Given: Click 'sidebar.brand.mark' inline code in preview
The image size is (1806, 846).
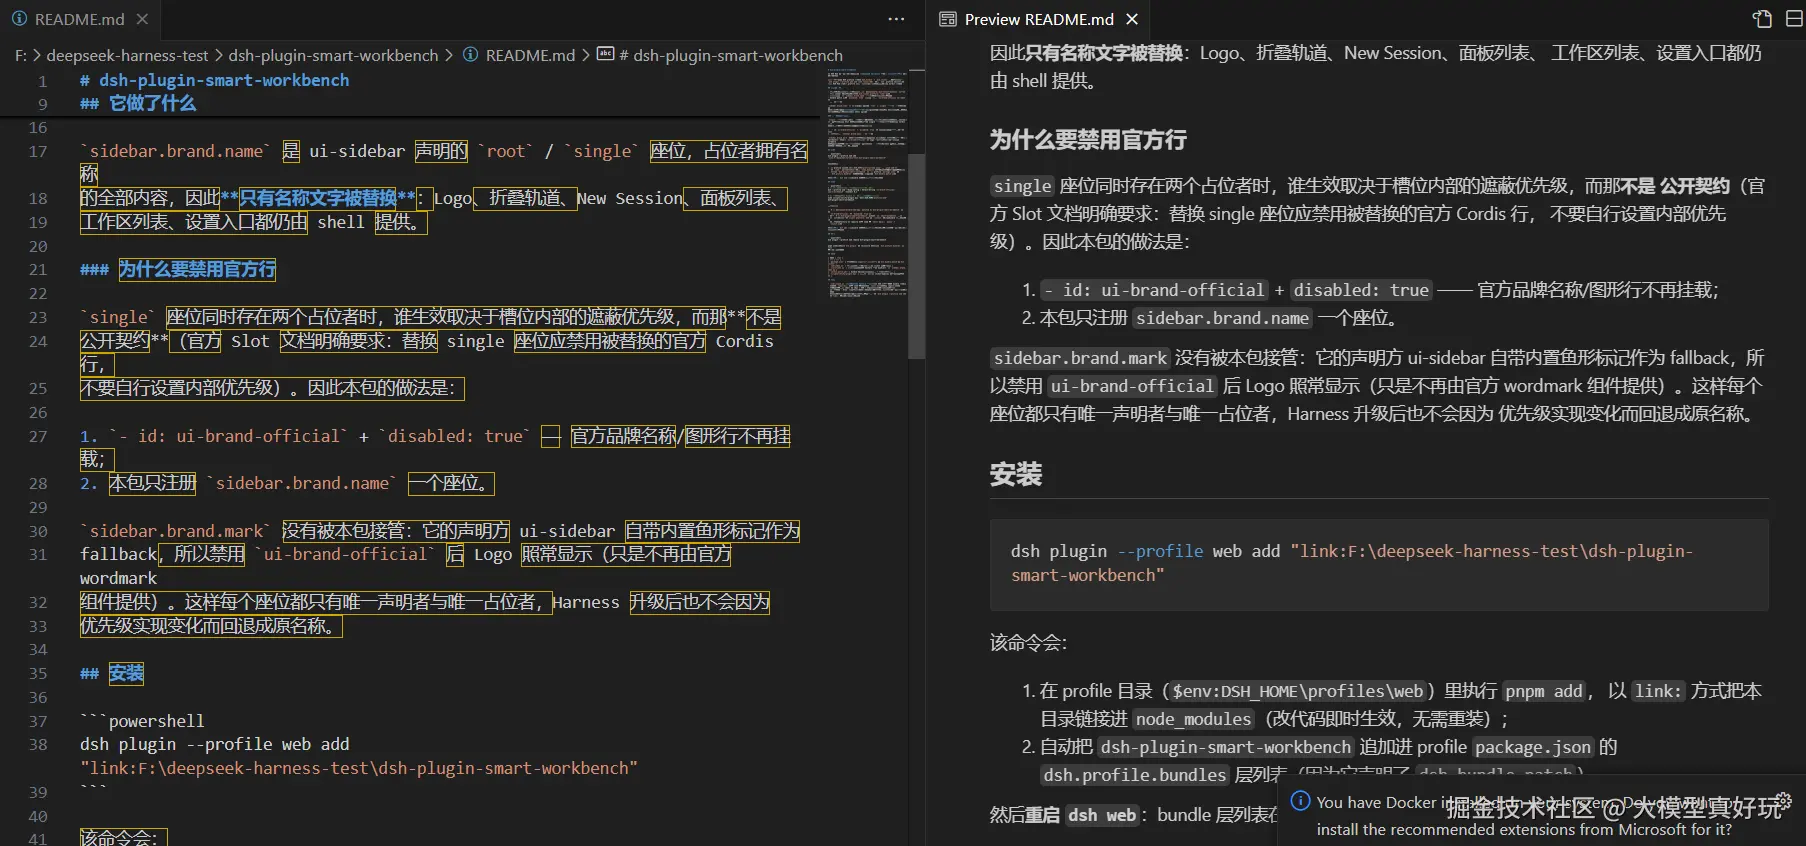Looking at the screenshot, I should pyautogui.click(x=1080, y=358).
